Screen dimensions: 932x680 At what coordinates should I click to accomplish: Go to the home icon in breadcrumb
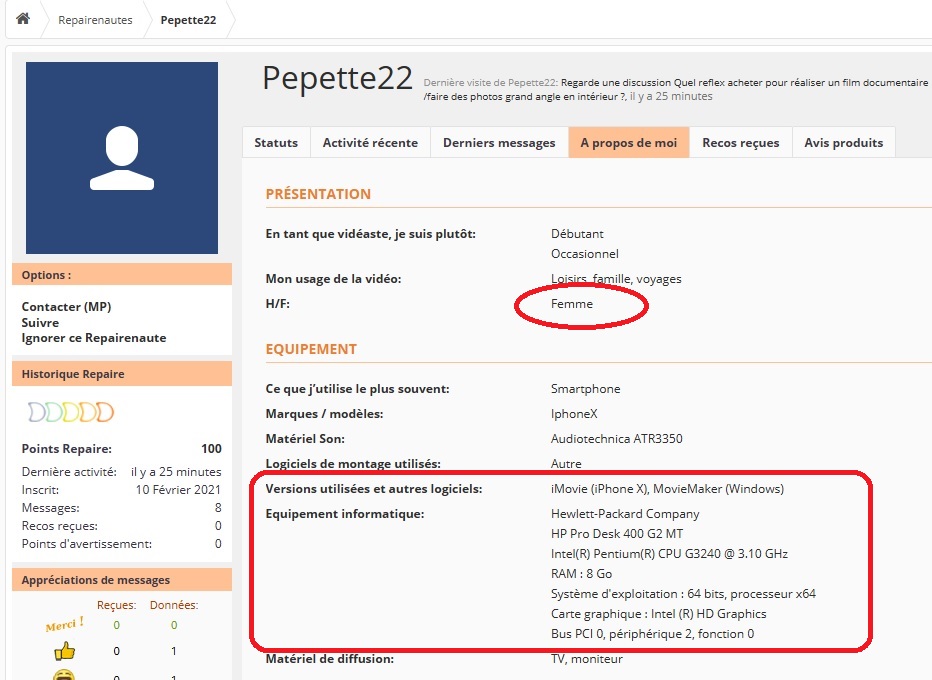click(23, 19)
